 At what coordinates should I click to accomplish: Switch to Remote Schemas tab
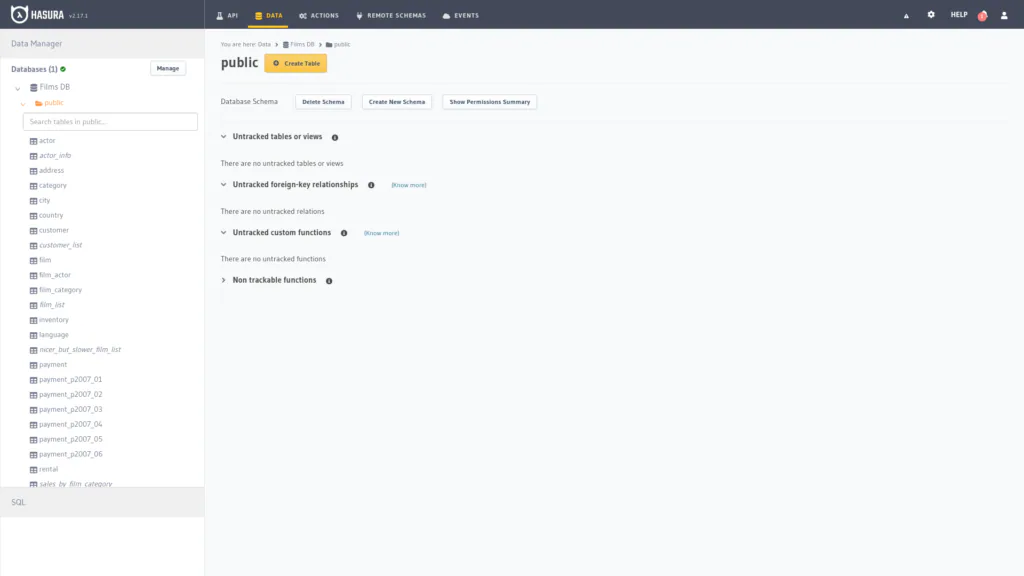[x=391, y=15]
